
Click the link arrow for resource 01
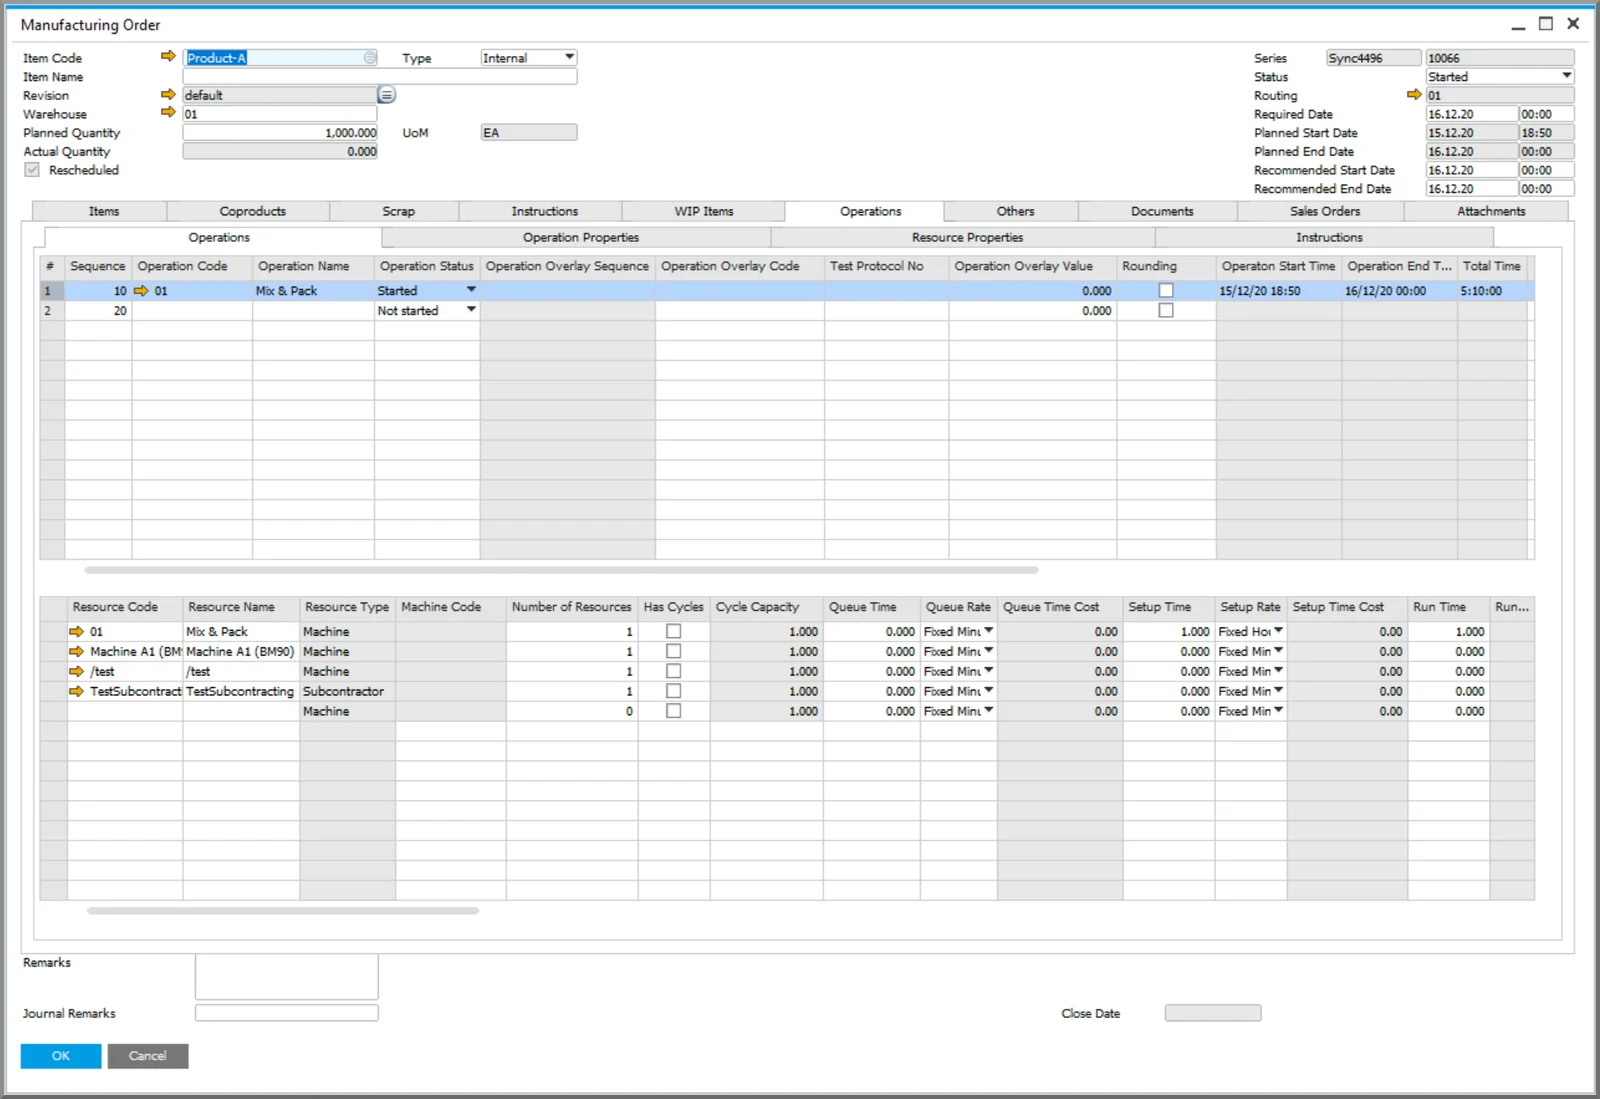pos(76,632)
